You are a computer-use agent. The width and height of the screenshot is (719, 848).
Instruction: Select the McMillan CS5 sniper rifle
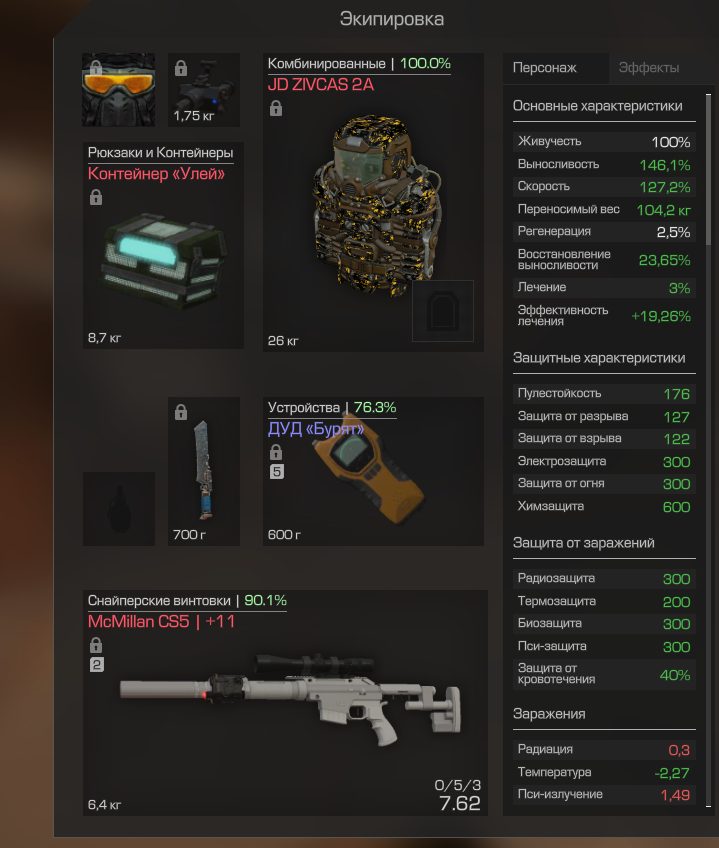click(x=285, y=703)
